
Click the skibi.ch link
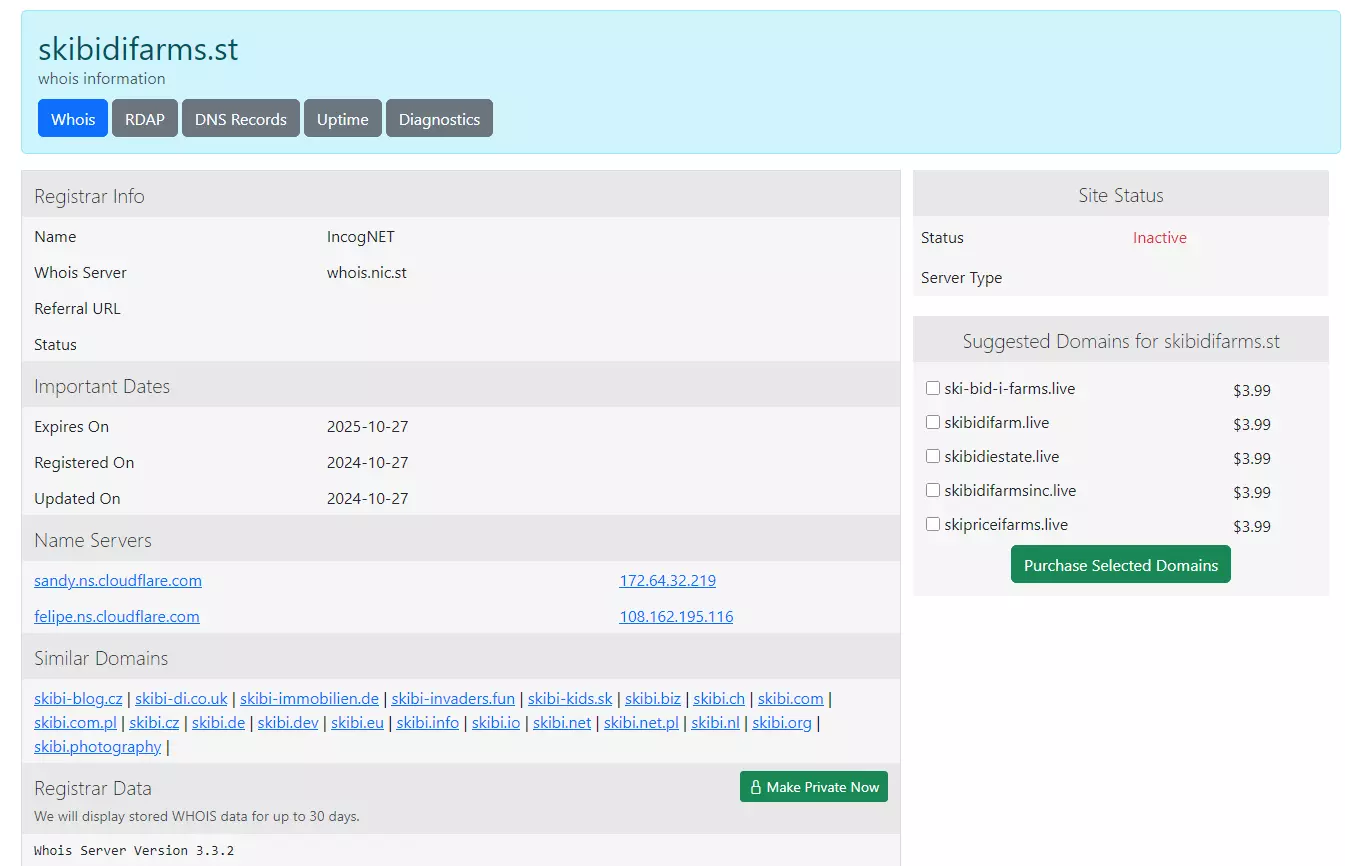coord(719,698)
